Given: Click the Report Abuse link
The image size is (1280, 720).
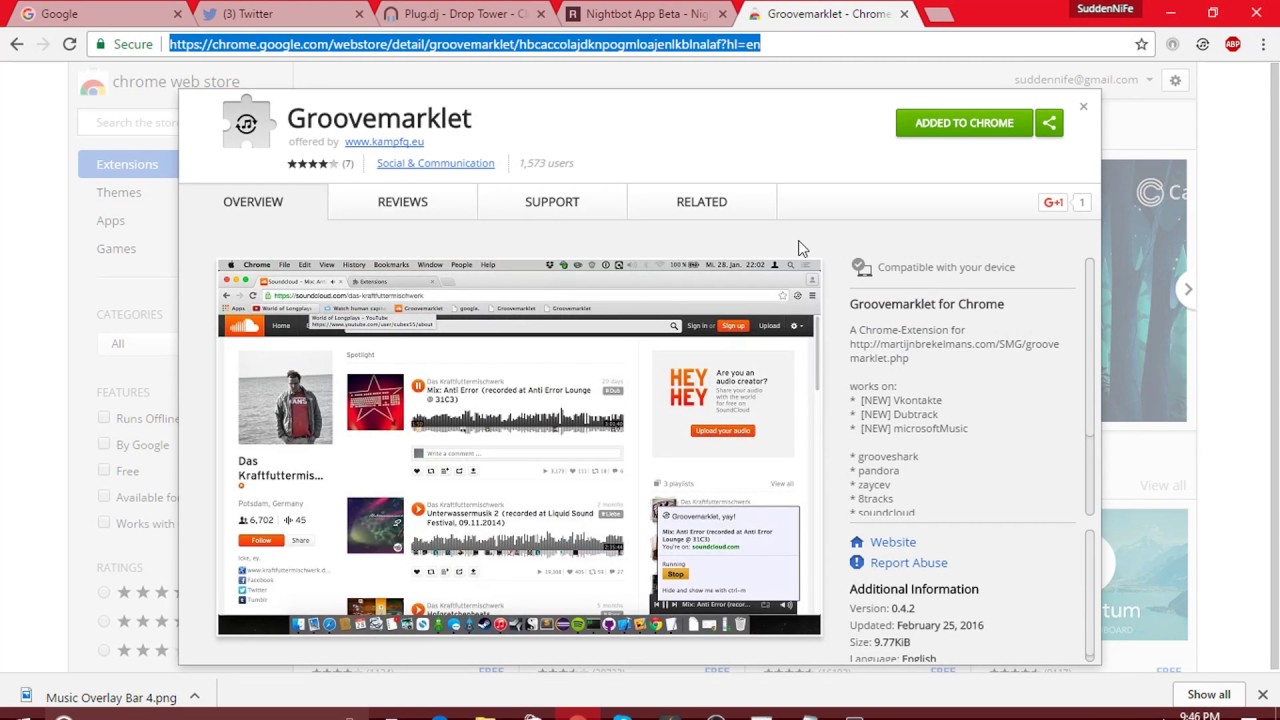Looking at the screenshot, I should [x=908, y=563].
